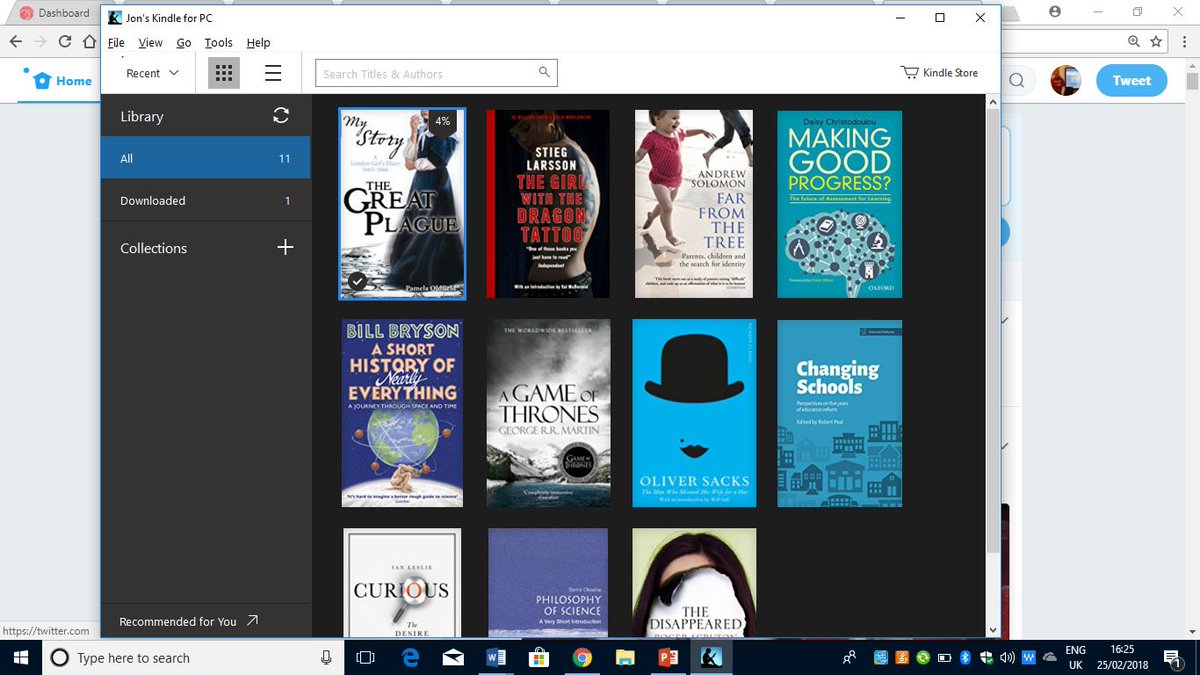Click the Type here to search box
Image resolution: width=1200 pixels, height=675 pixels.
tap(192, 657)
